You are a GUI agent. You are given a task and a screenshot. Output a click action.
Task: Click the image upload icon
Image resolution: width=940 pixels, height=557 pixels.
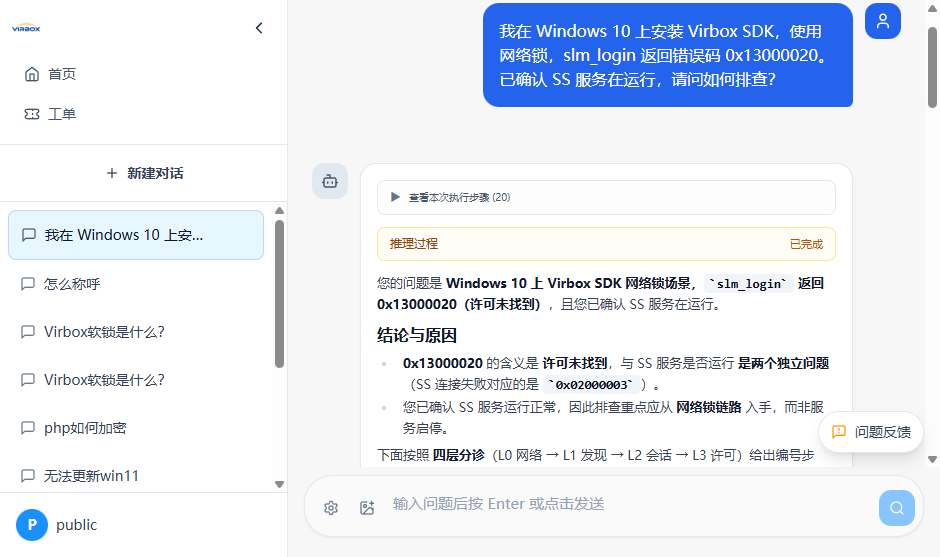point(367,508)
